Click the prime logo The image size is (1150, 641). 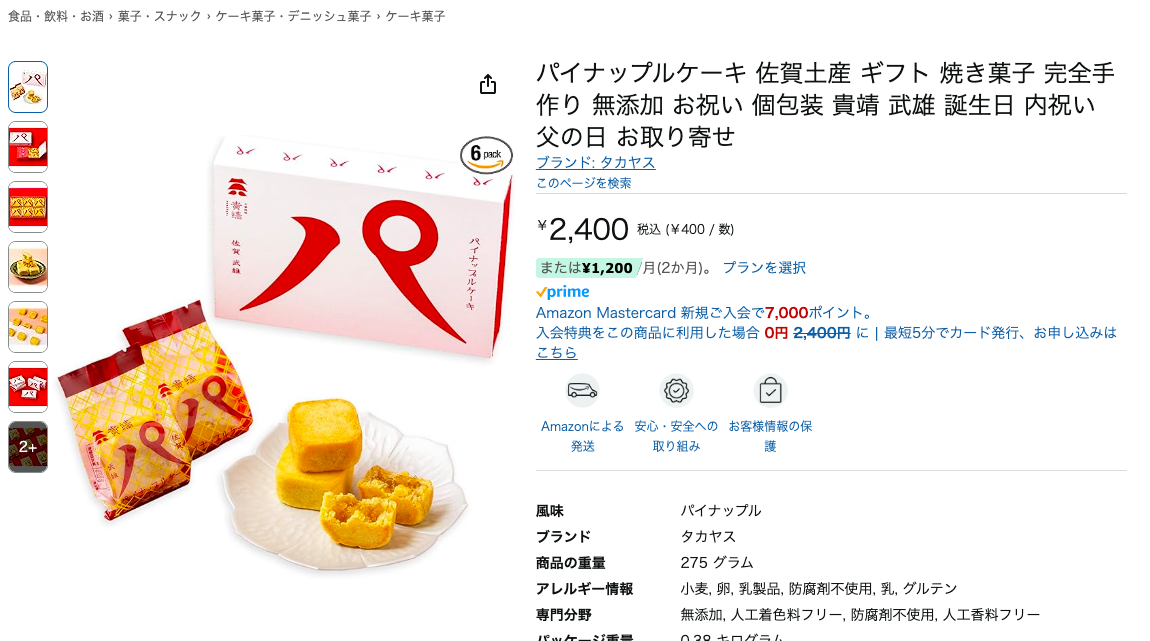point(563,292)
